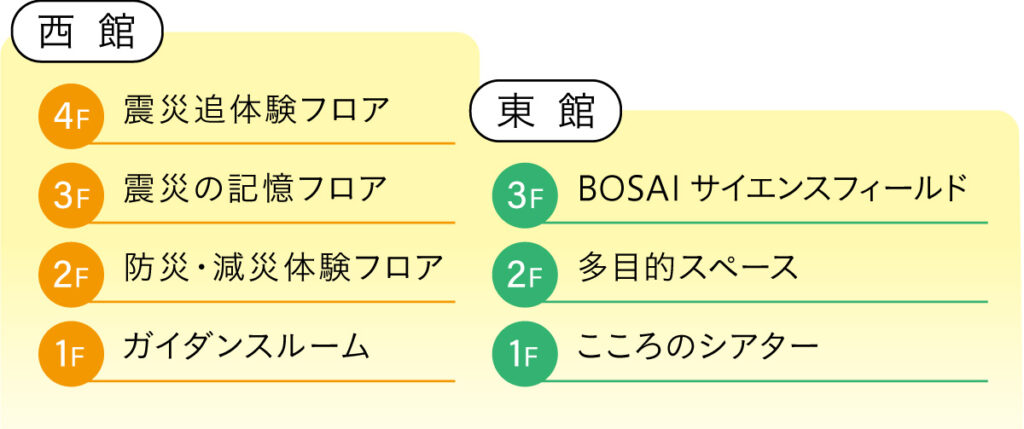Image resolution: width=1024 pixels, height=429 pixels.
Task: Click the 多目的スペース text
Action: [x=688, y=268]
